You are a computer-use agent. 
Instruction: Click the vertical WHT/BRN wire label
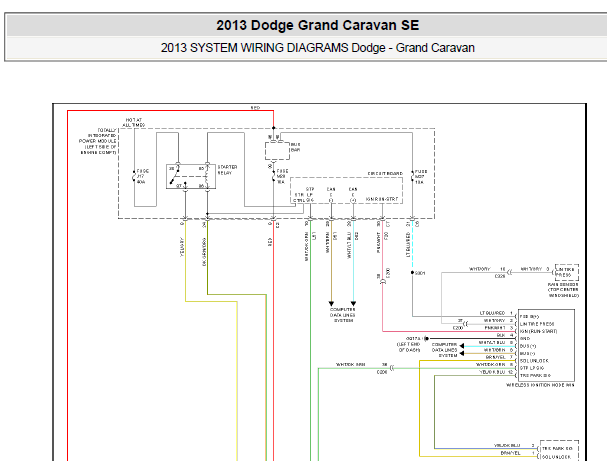328,242
